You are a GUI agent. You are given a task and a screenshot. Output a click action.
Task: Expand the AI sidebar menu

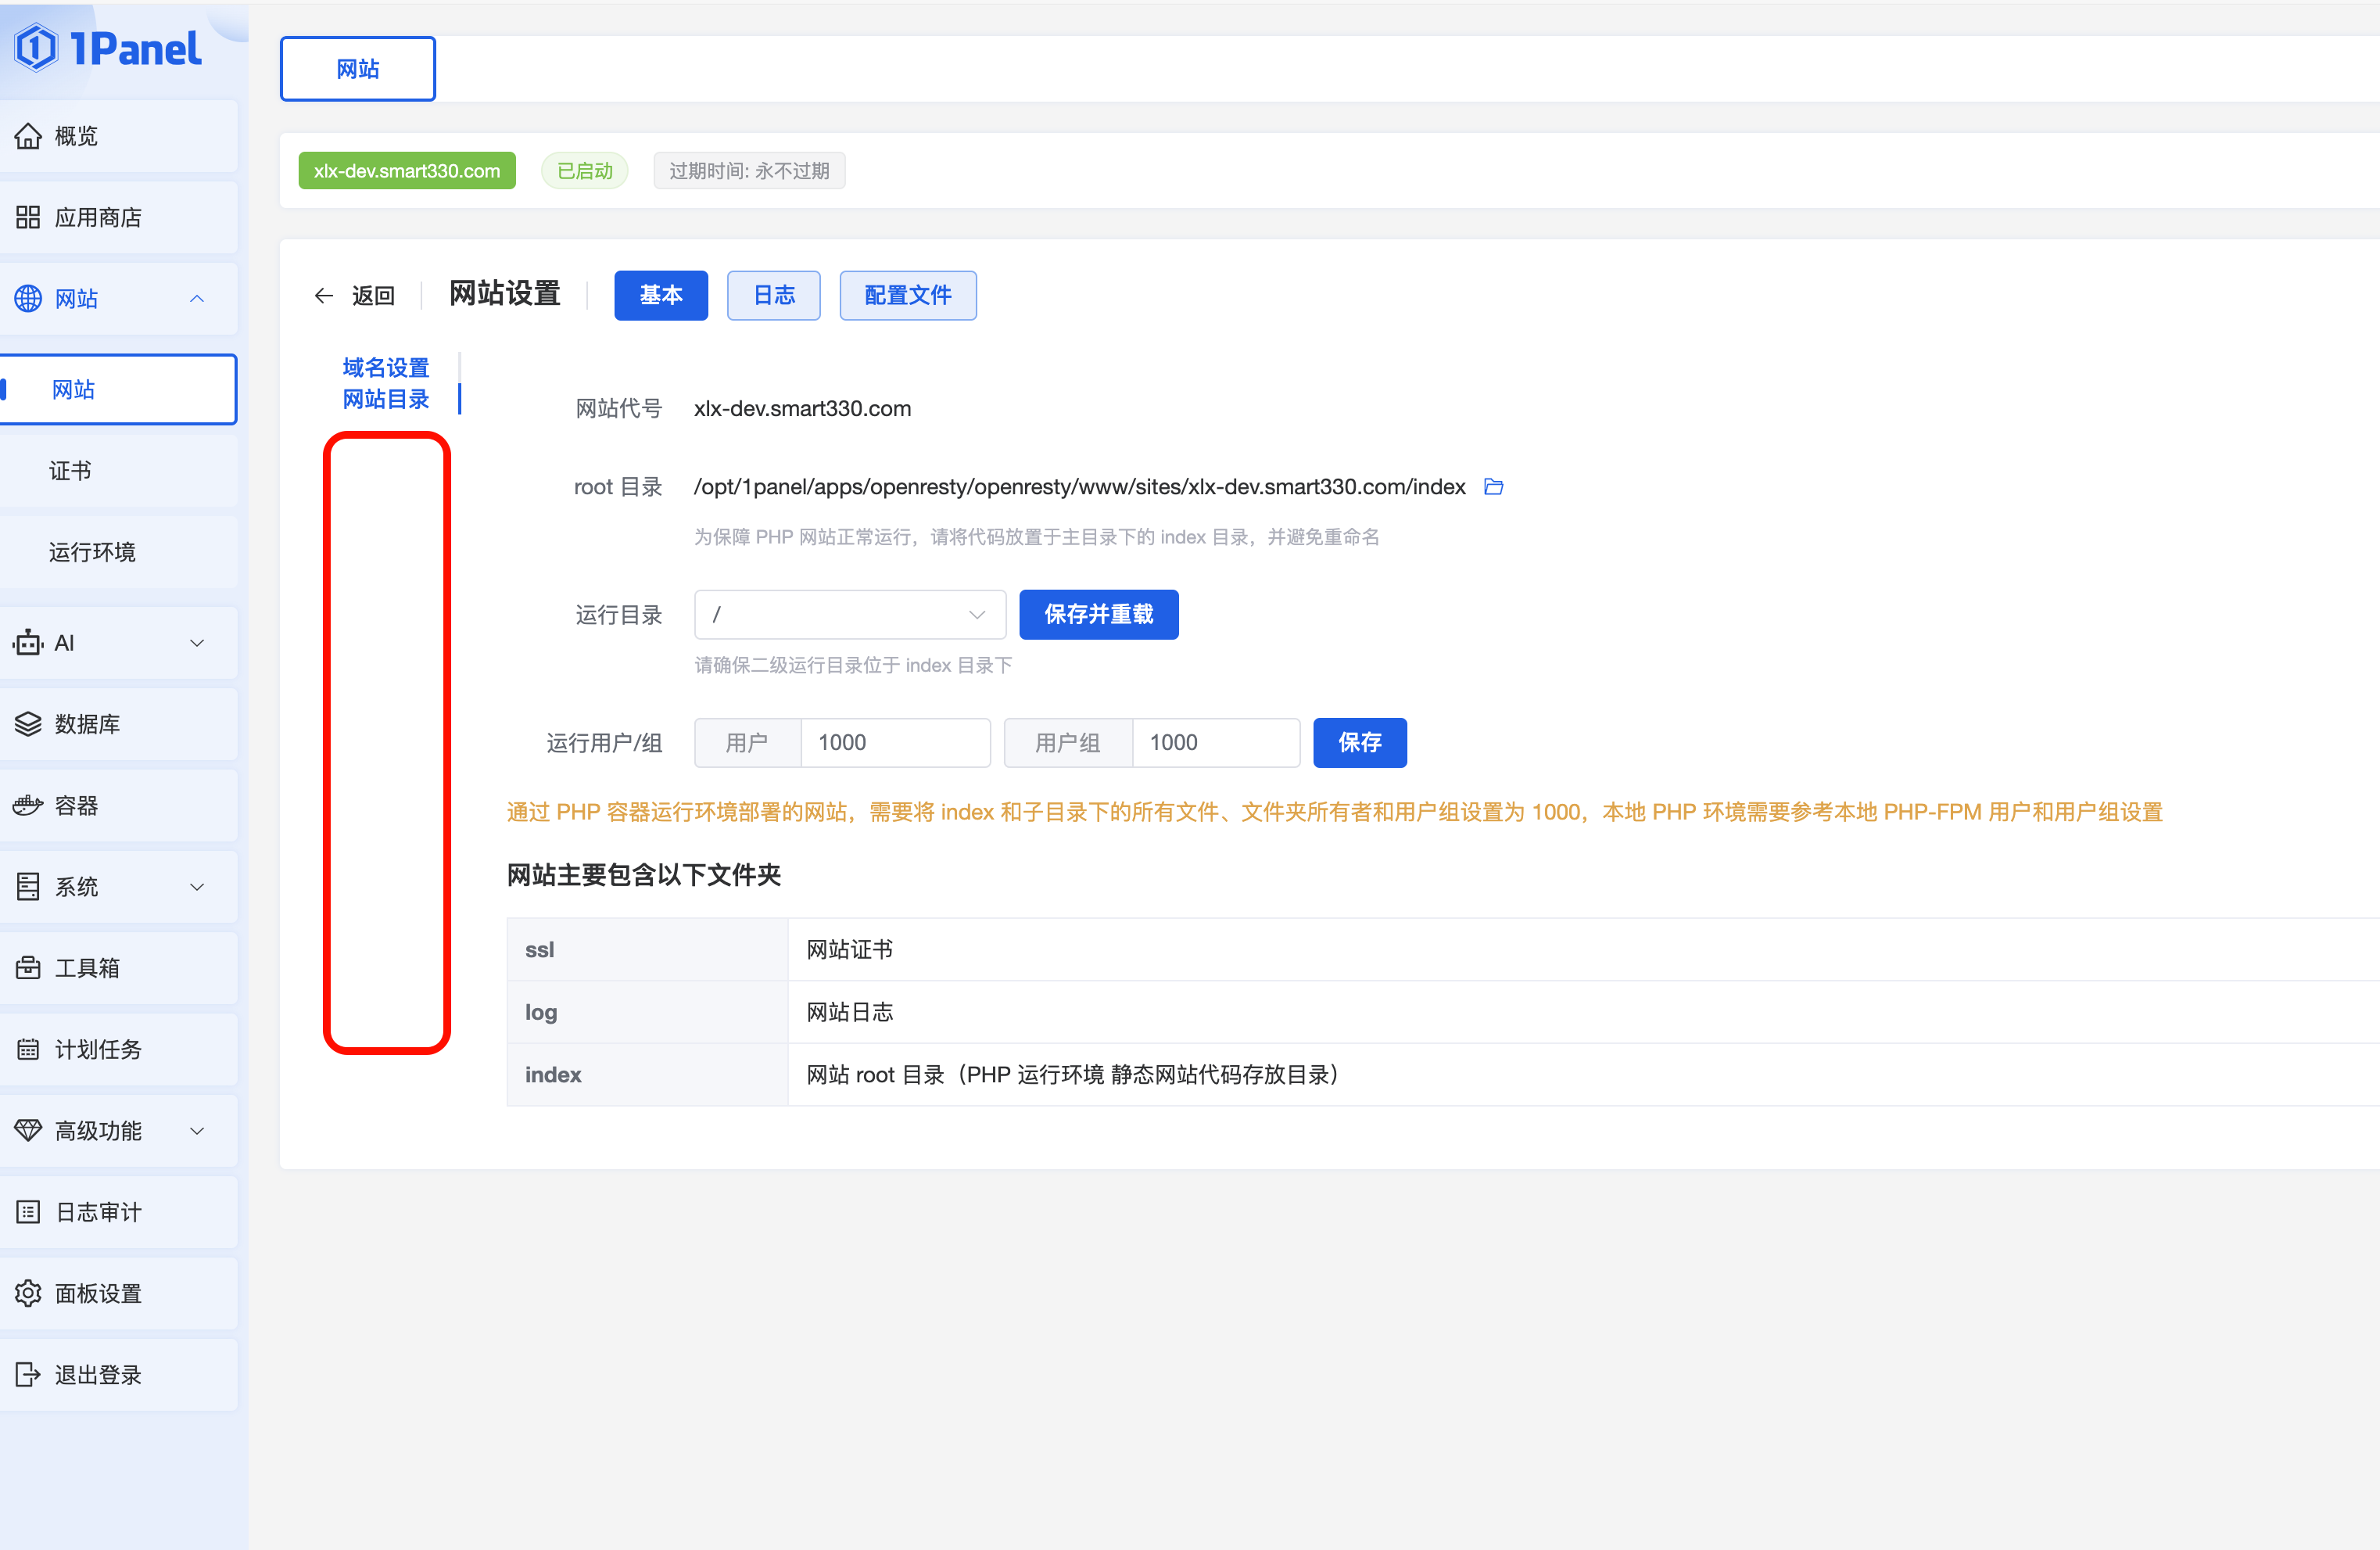[197, 643]
